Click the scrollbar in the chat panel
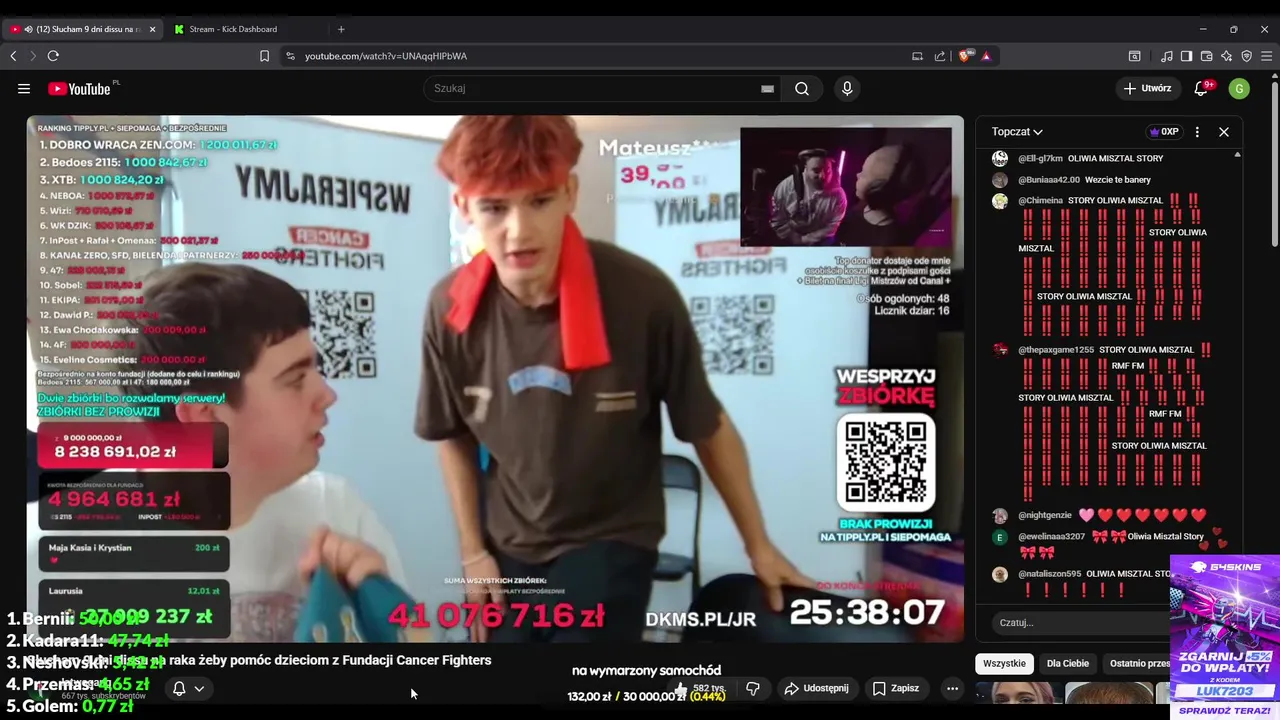 (x=1237, y=375)
